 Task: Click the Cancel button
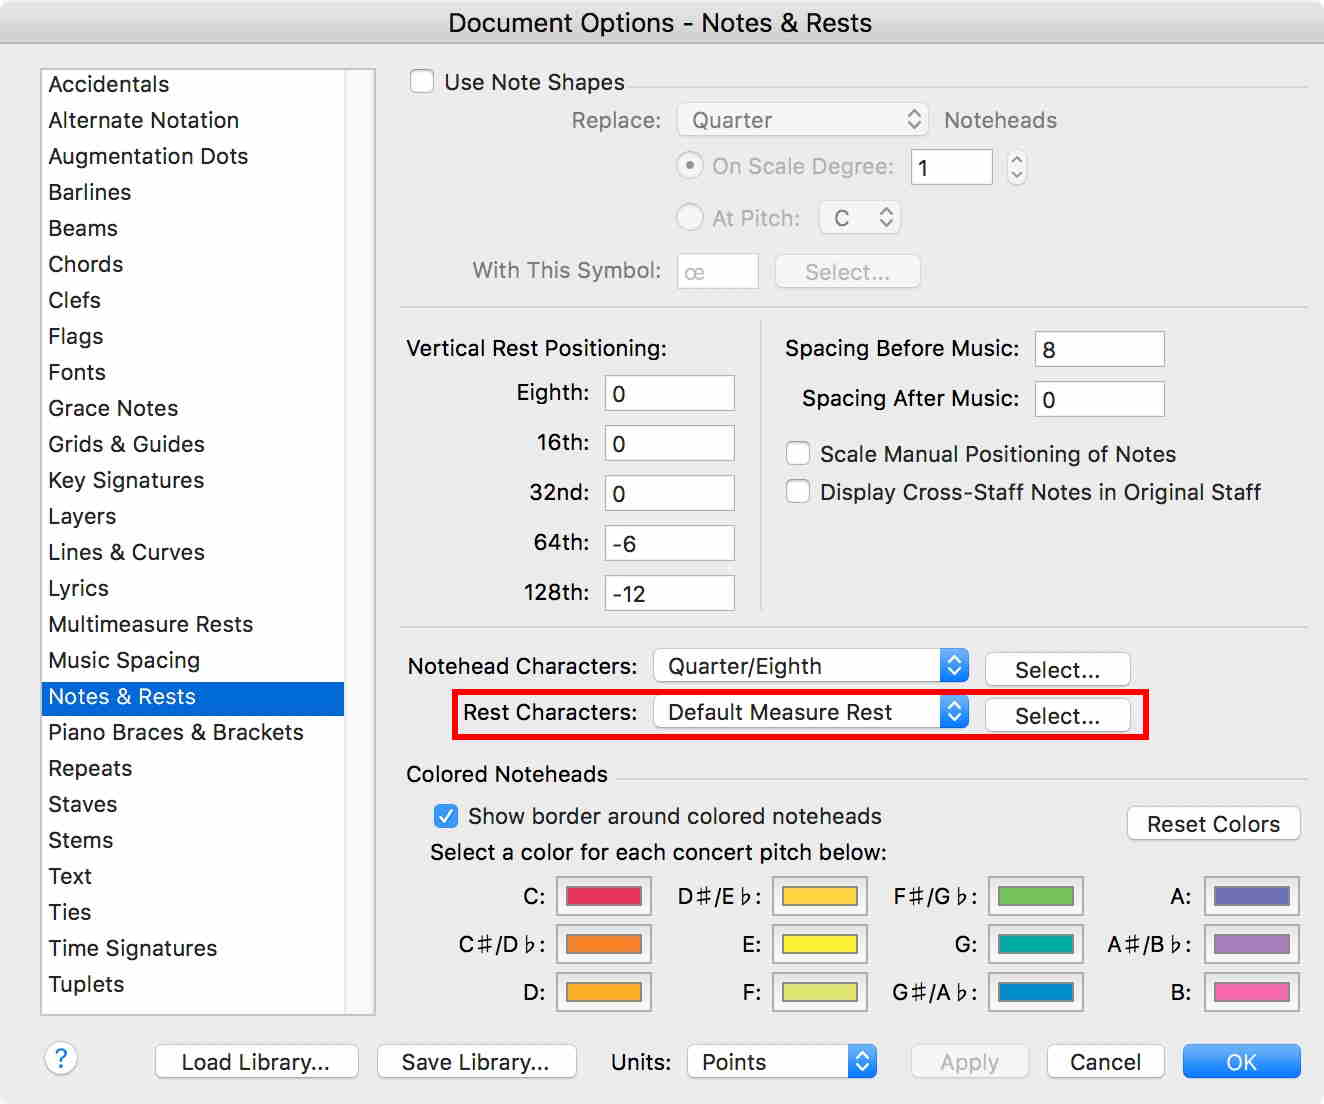(1106, 1062)
